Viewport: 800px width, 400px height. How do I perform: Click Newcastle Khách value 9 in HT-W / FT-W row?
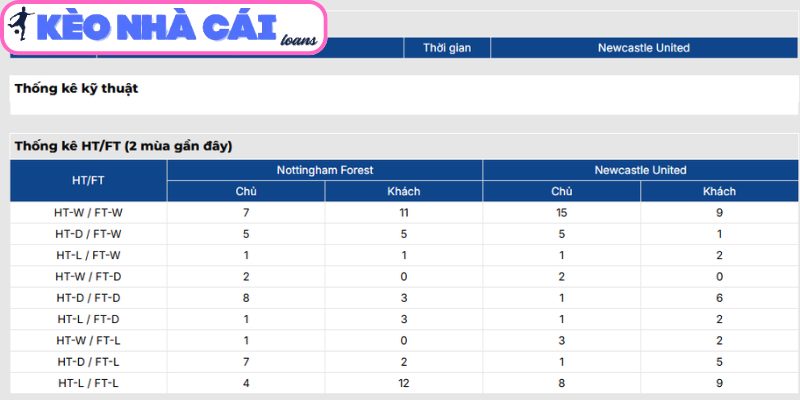719,213
